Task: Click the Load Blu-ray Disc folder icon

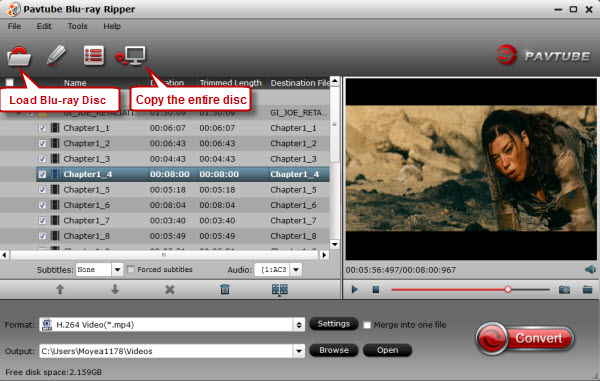Action: [19, 56]
